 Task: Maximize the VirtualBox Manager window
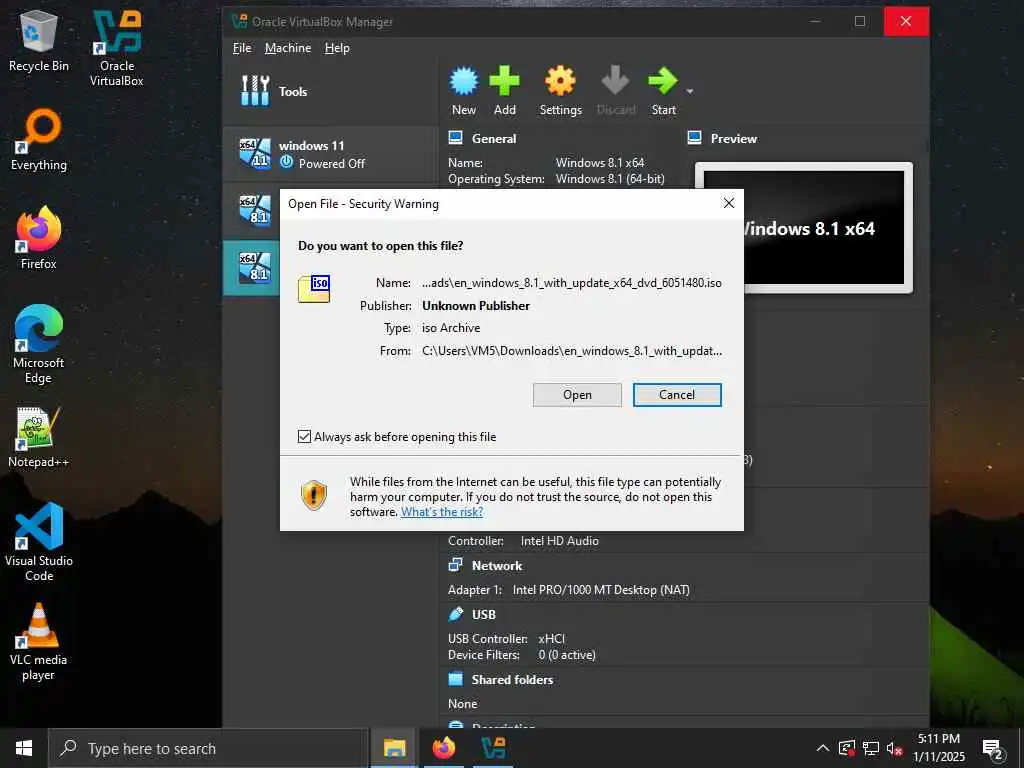860,21
